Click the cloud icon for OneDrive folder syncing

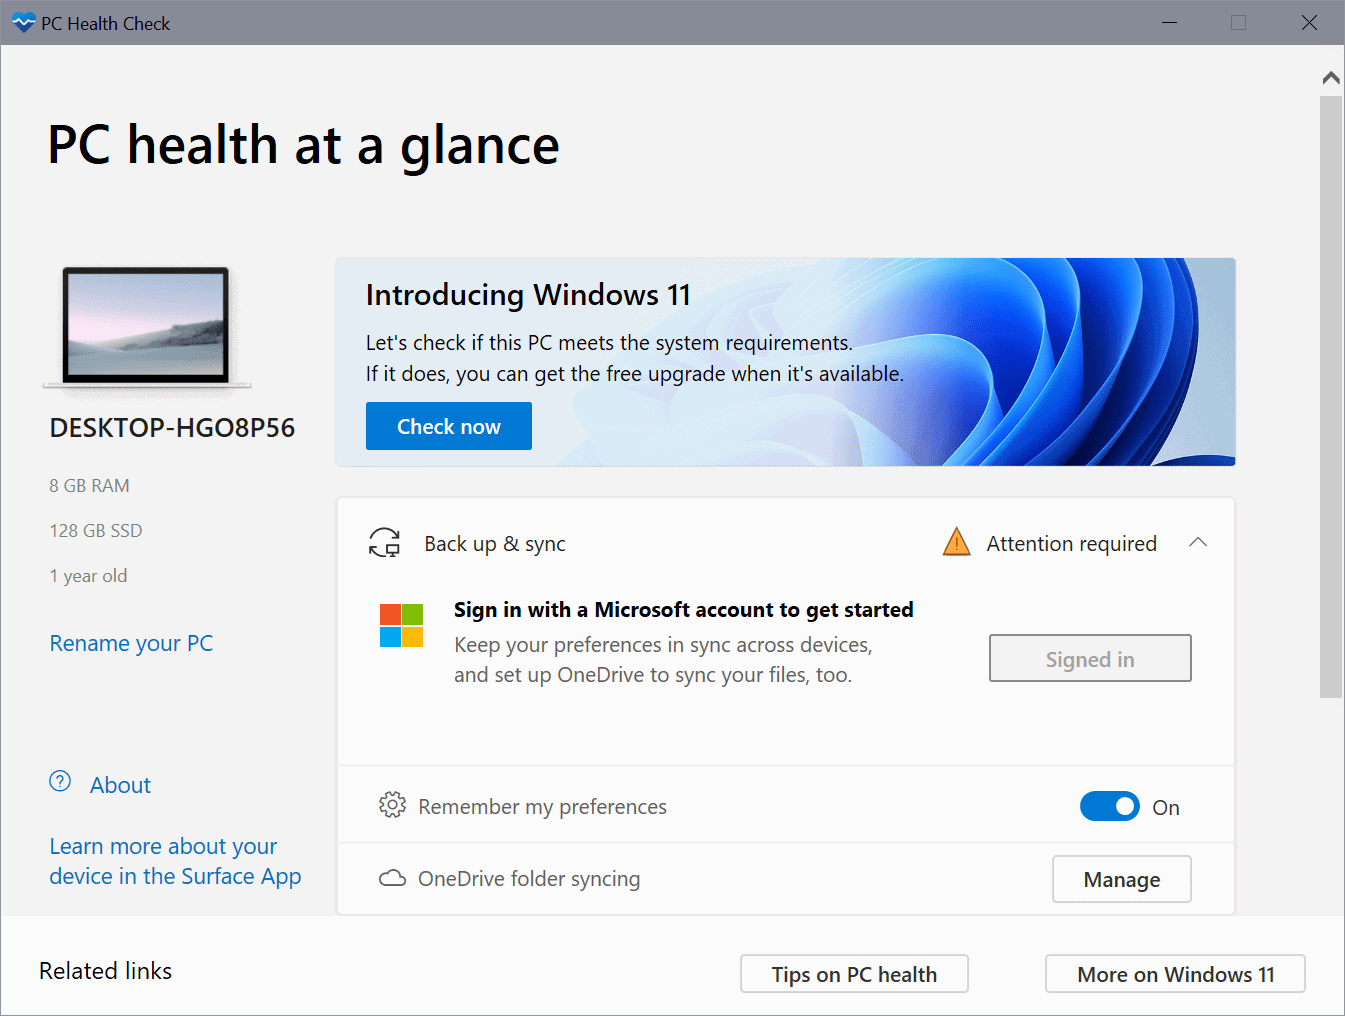pos(392,878)
